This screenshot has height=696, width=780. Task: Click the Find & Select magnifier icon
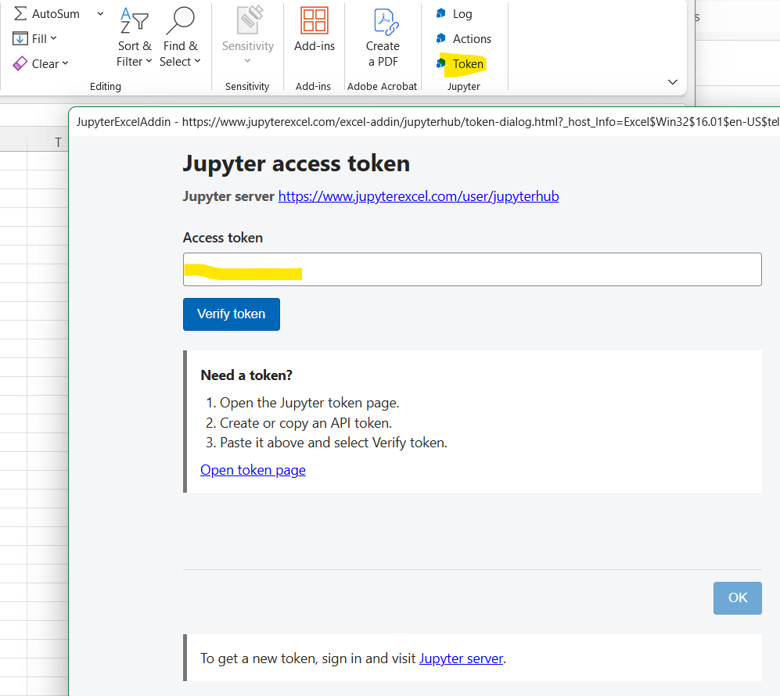180,21
